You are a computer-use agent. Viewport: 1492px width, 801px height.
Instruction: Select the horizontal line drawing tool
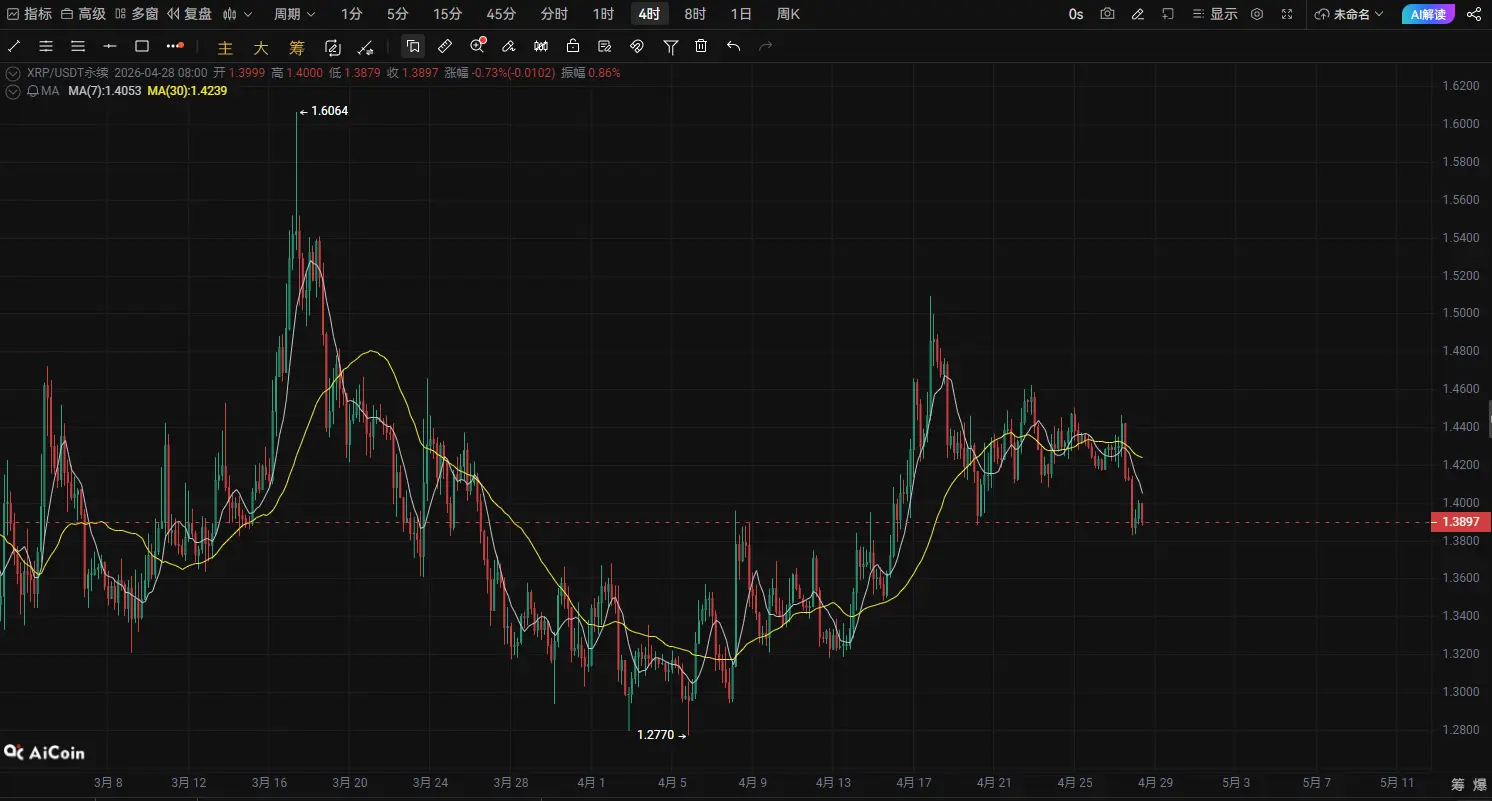coord(110,46)
